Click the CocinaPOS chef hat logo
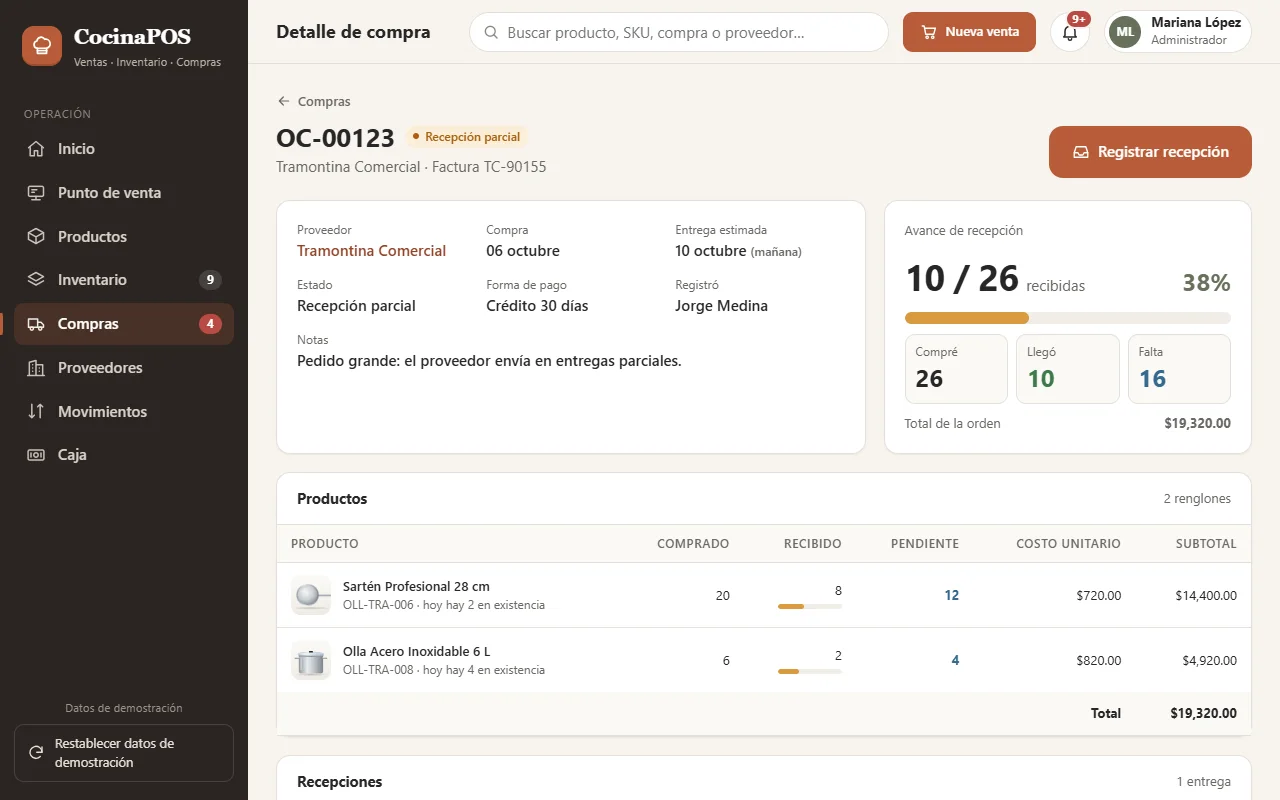1280x800 pixels. tap(42, 46)
